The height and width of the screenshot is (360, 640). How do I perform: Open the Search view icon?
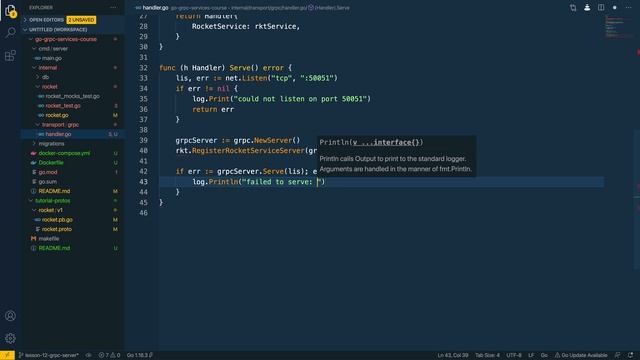coord(10,33)
